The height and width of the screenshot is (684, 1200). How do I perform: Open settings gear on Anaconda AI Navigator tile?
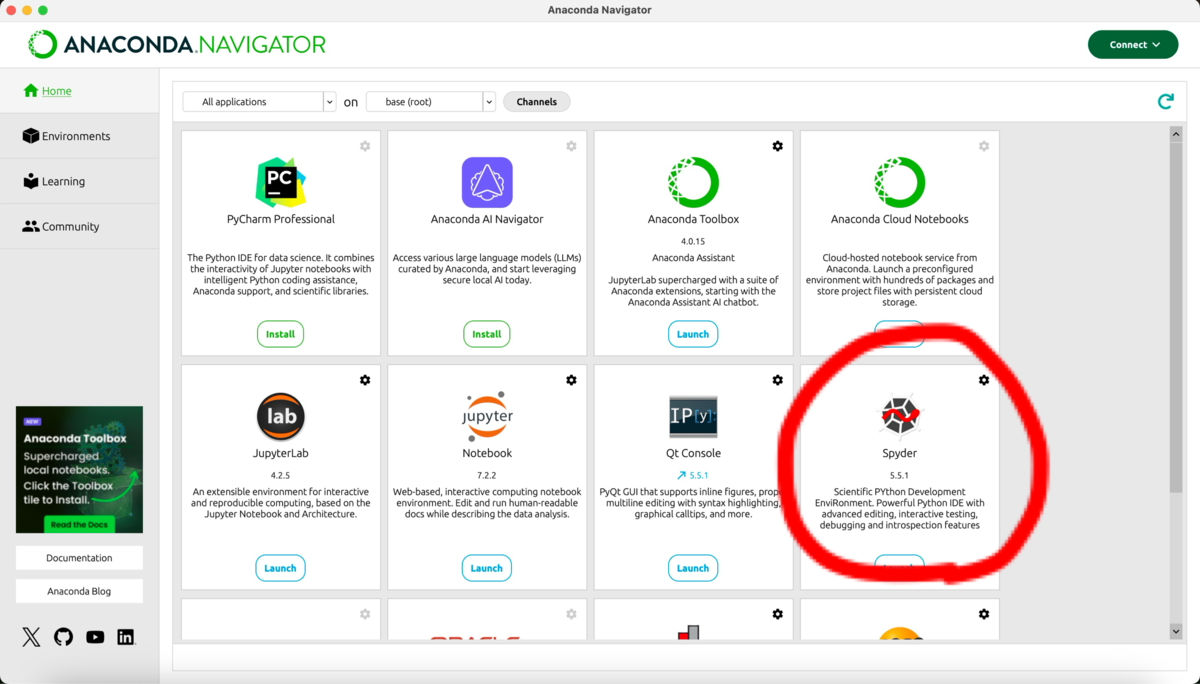pyautogui.click(x=571, y=146)
